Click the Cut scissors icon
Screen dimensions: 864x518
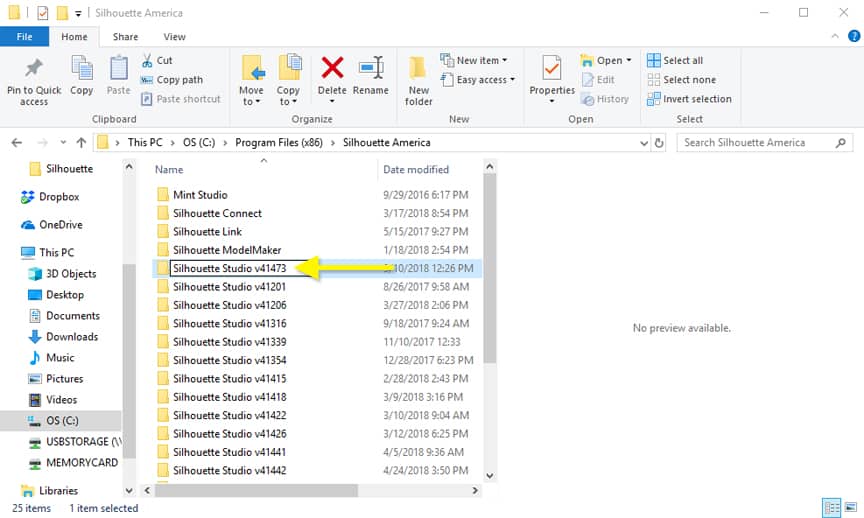[147, 60]
